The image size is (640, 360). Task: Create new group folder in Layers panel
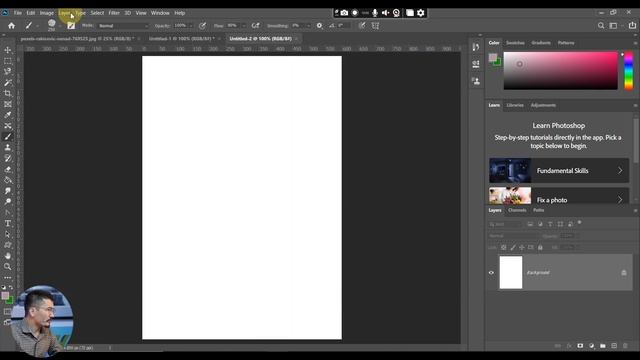(x=603, y=346)
